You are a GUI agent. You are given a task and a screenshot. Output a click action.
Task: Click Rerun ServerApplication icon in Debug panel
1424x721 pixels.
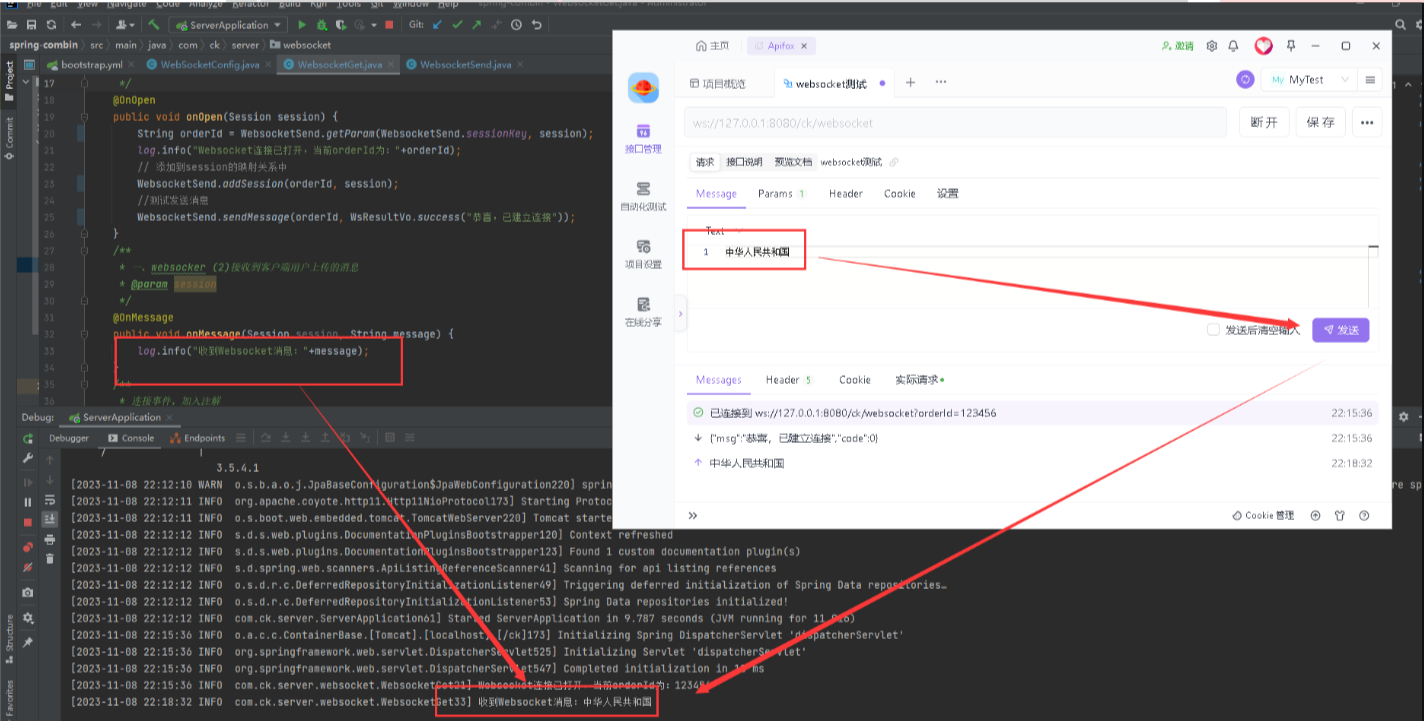28,438
